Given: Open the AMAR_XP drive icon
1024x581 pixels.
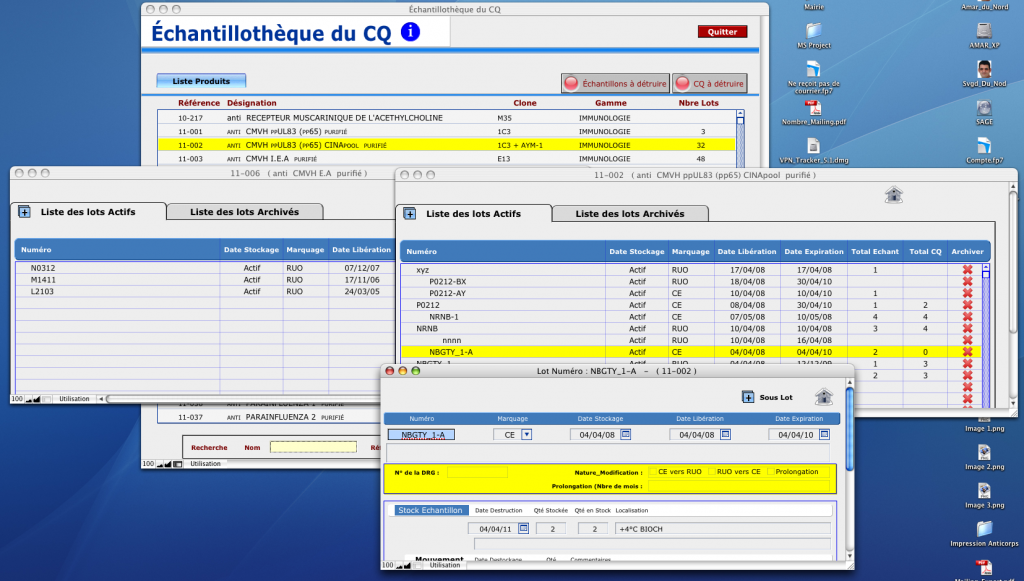Looking at the screenshot, I should point(984,35).
